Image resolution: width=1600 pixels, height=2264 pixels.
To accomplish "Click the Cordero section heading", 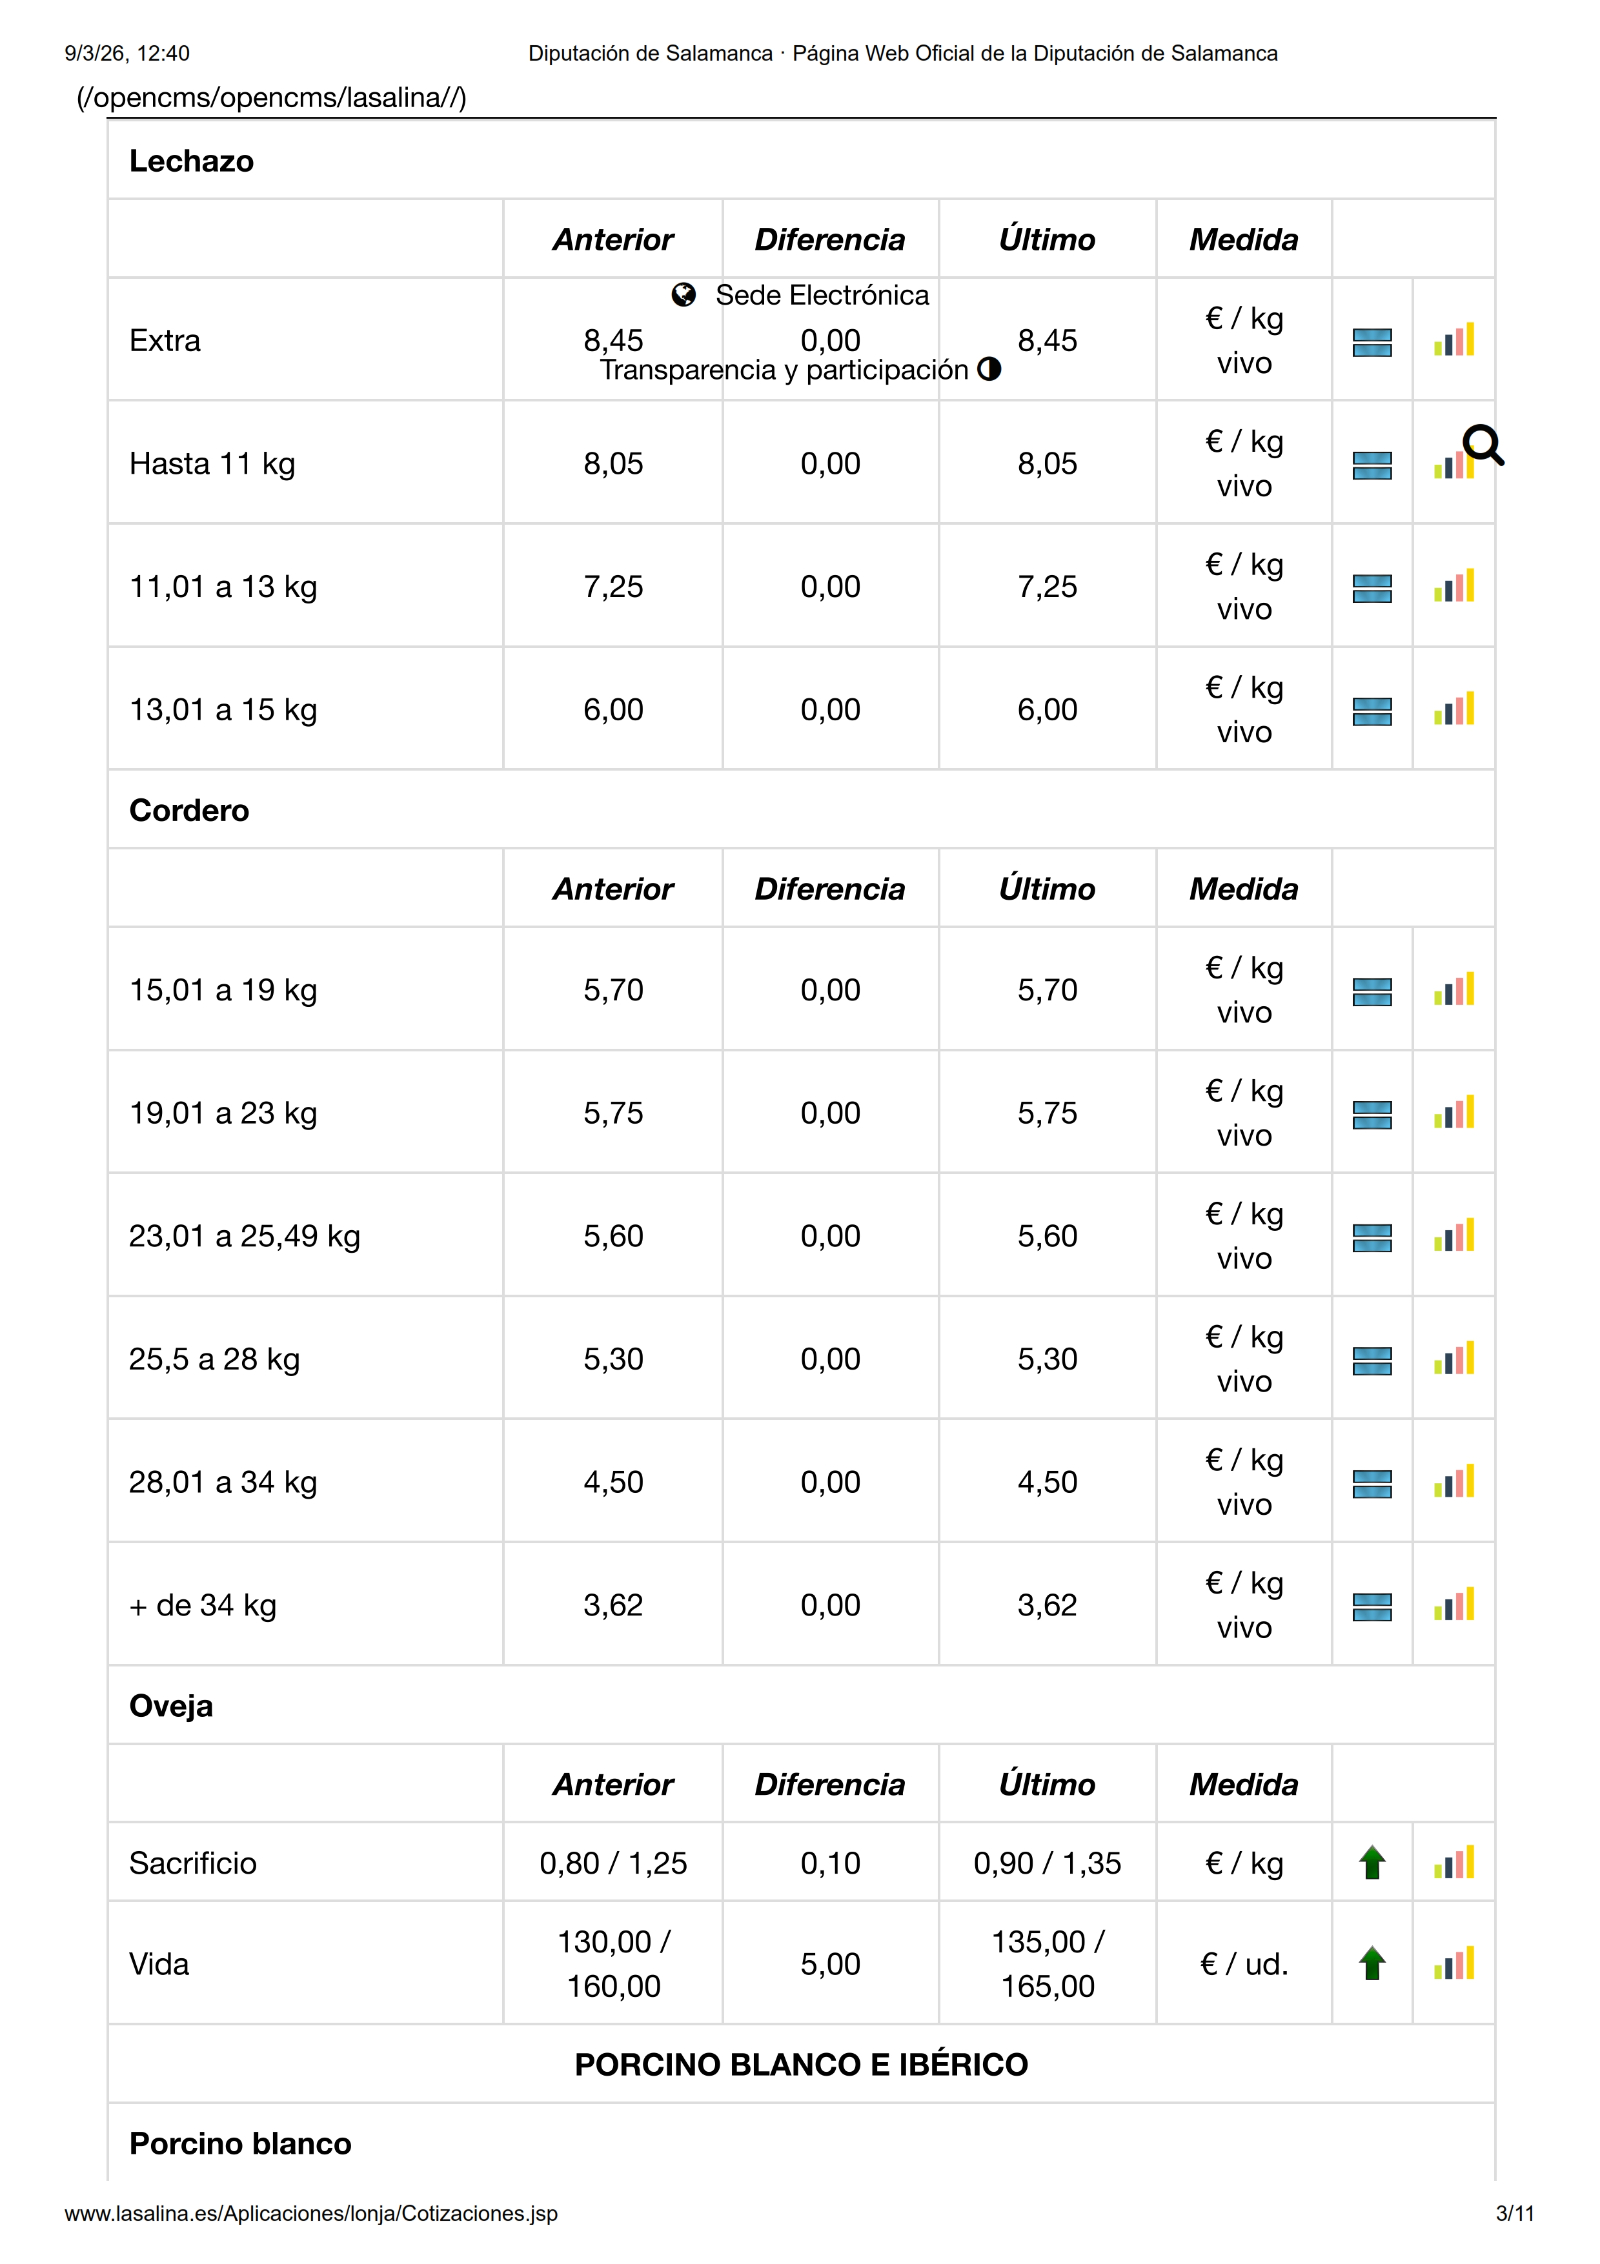I will [189, 810].
